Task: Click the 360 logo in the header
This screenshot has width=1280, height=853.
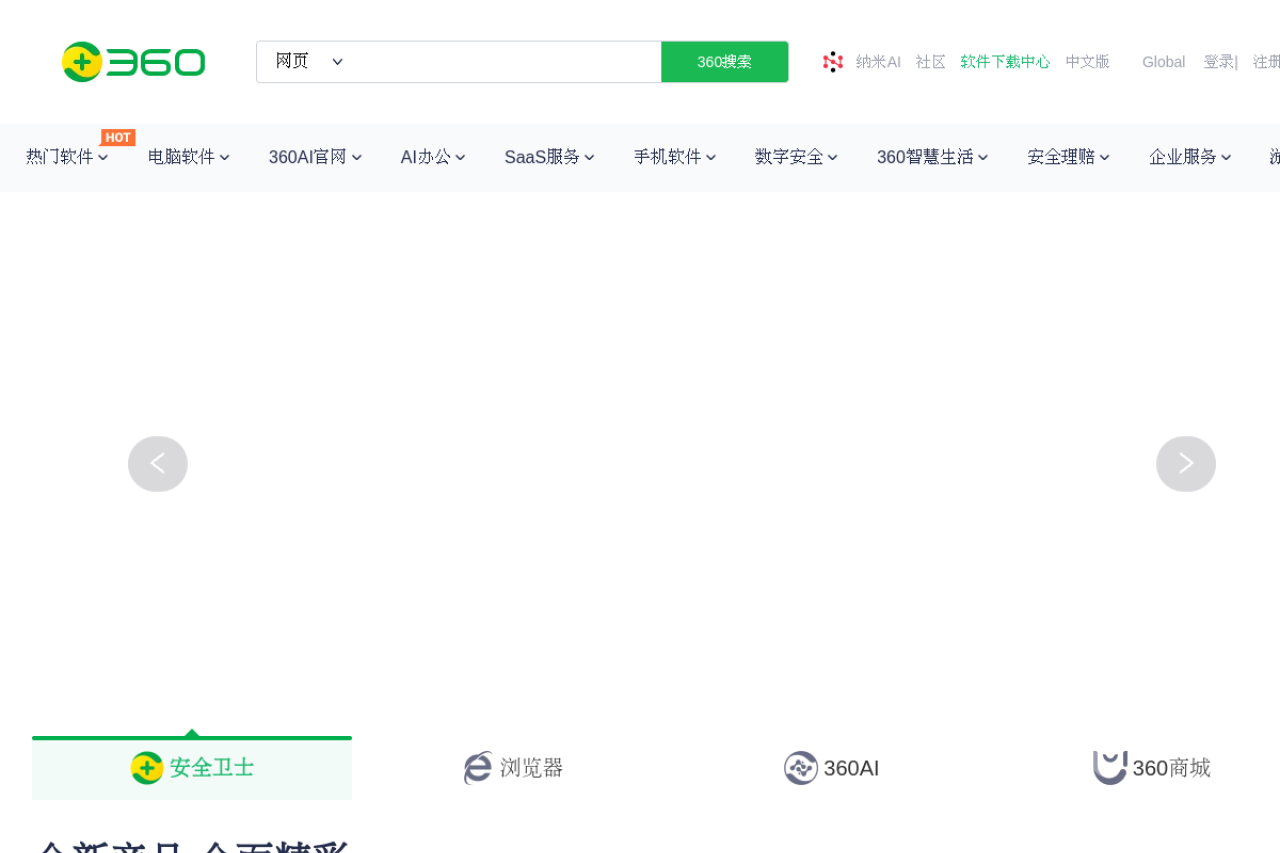Action: 133,62
